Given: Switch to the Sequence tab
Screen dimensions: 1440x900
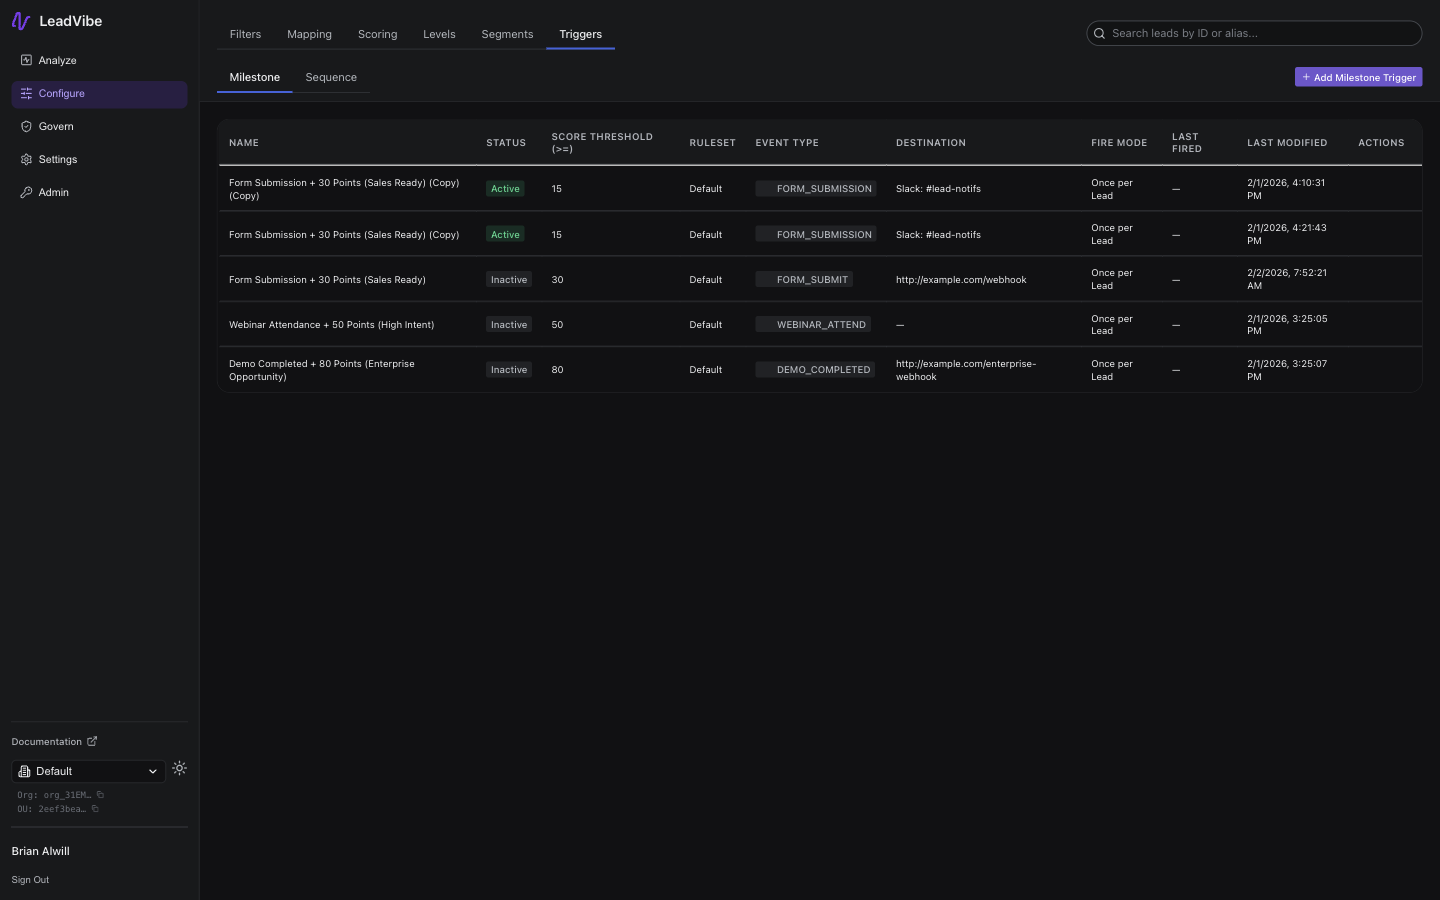Looking at the screenshot, I should (331, 77).
